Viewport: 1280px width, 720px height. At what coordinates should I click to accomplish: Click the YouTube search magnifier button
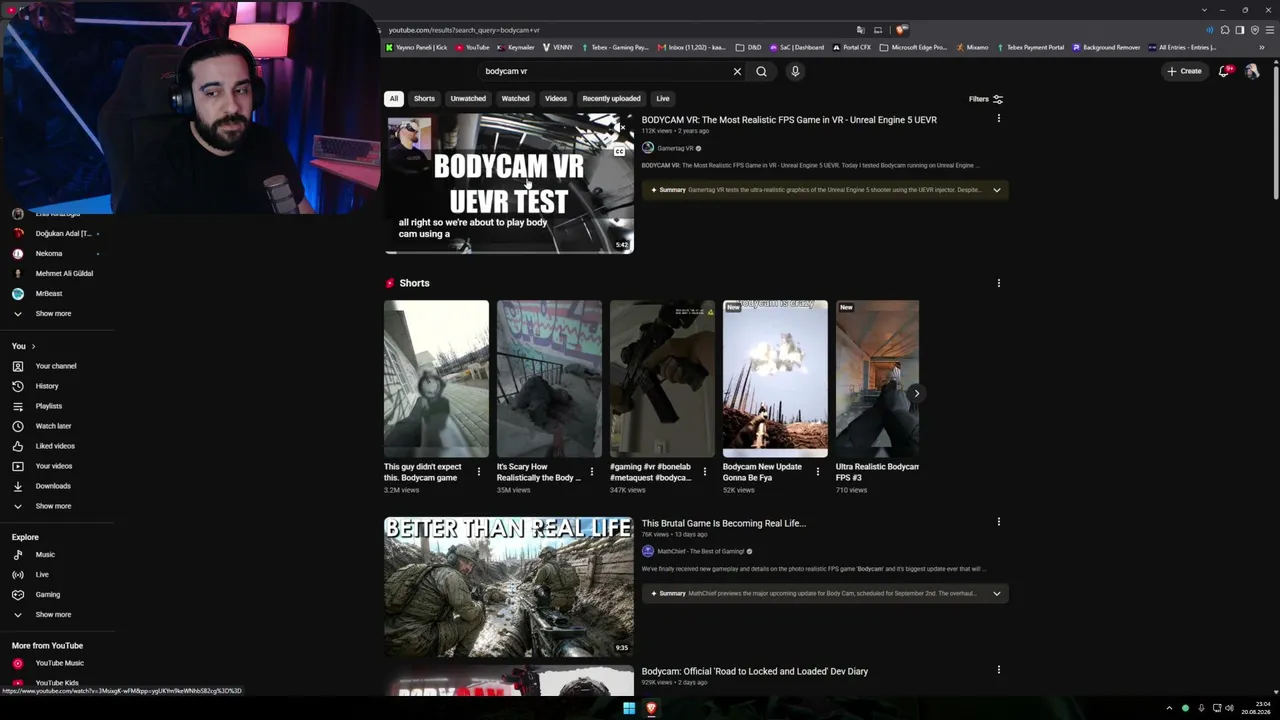click(761, 71)
